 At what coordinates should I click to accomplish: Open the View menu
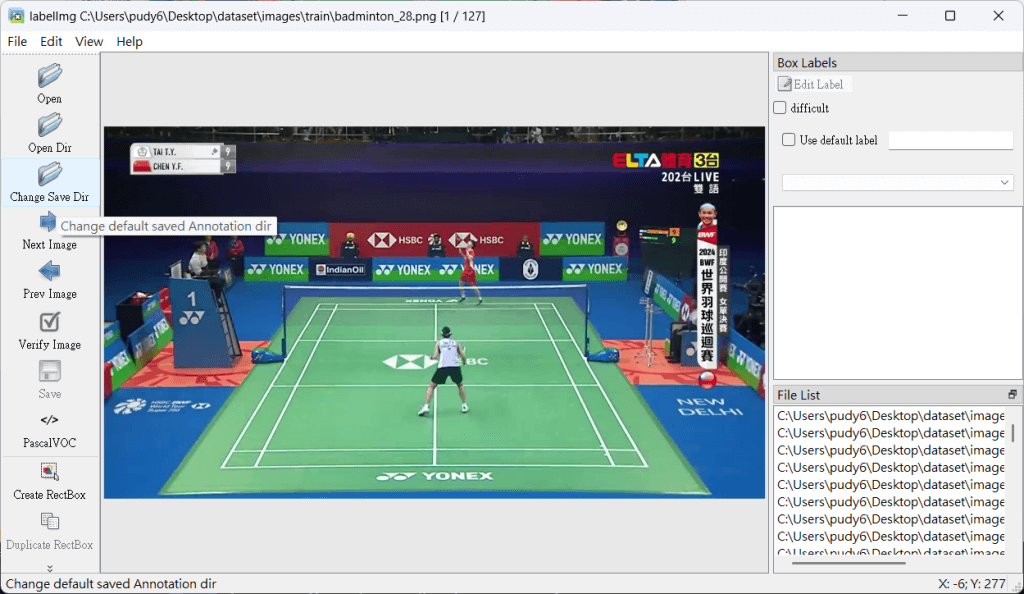click(x=89, y=41)
